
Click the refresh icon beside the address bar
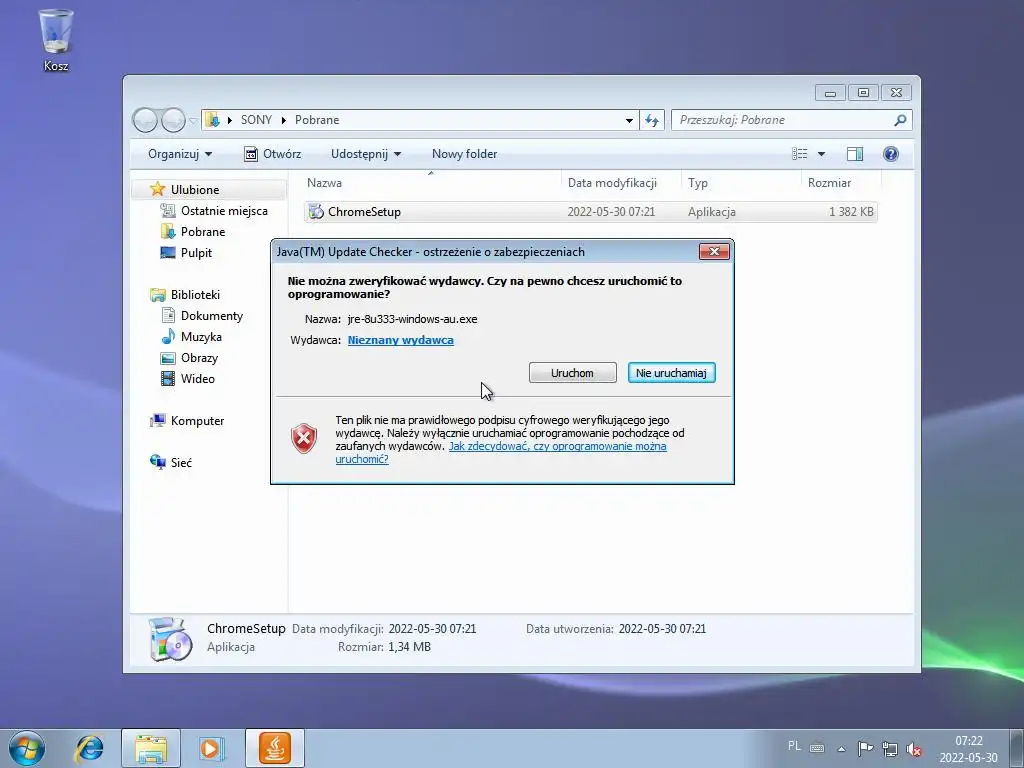click(x=652, y=120)
